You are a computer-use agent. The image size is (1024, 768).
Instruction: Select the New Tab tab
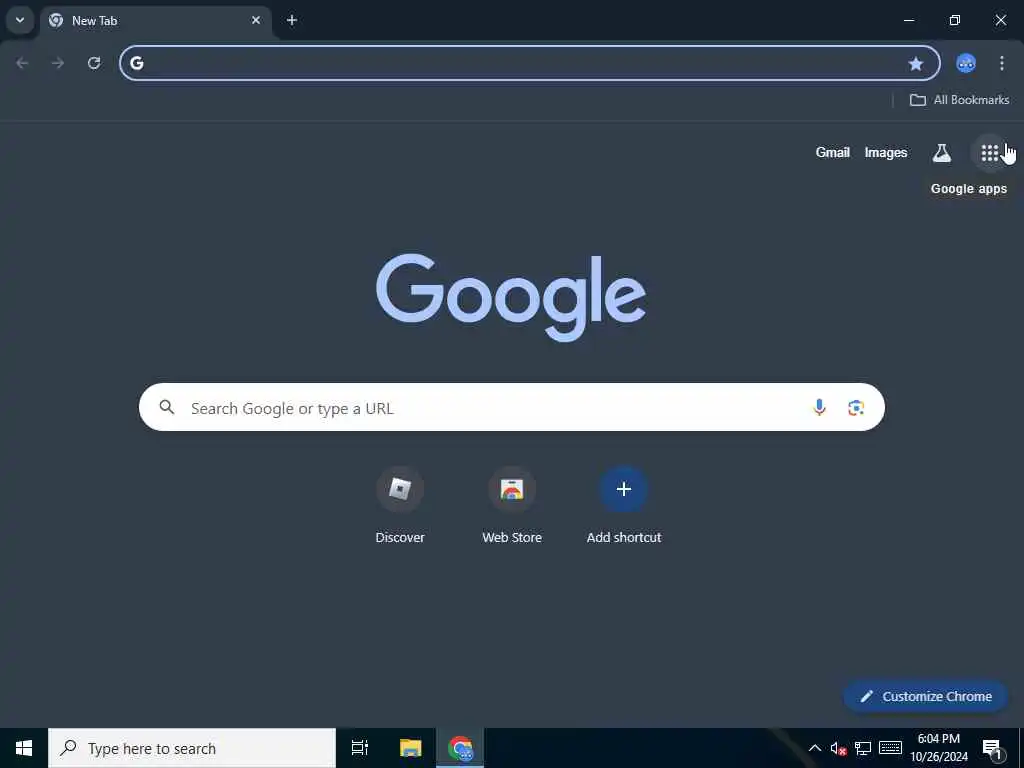click(x=155, y=20)
